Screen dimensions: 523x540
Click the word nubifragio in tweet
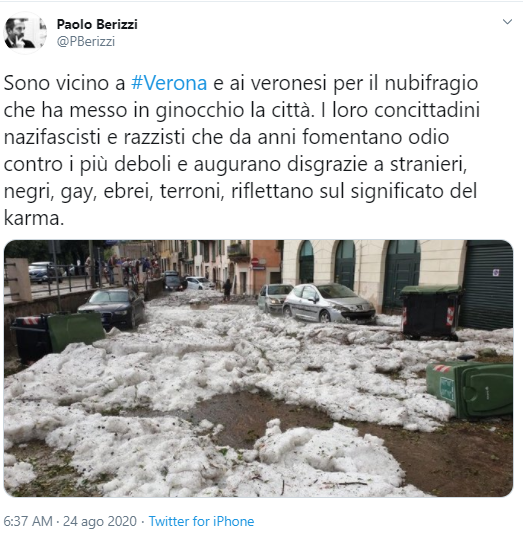tap(431, 84)
